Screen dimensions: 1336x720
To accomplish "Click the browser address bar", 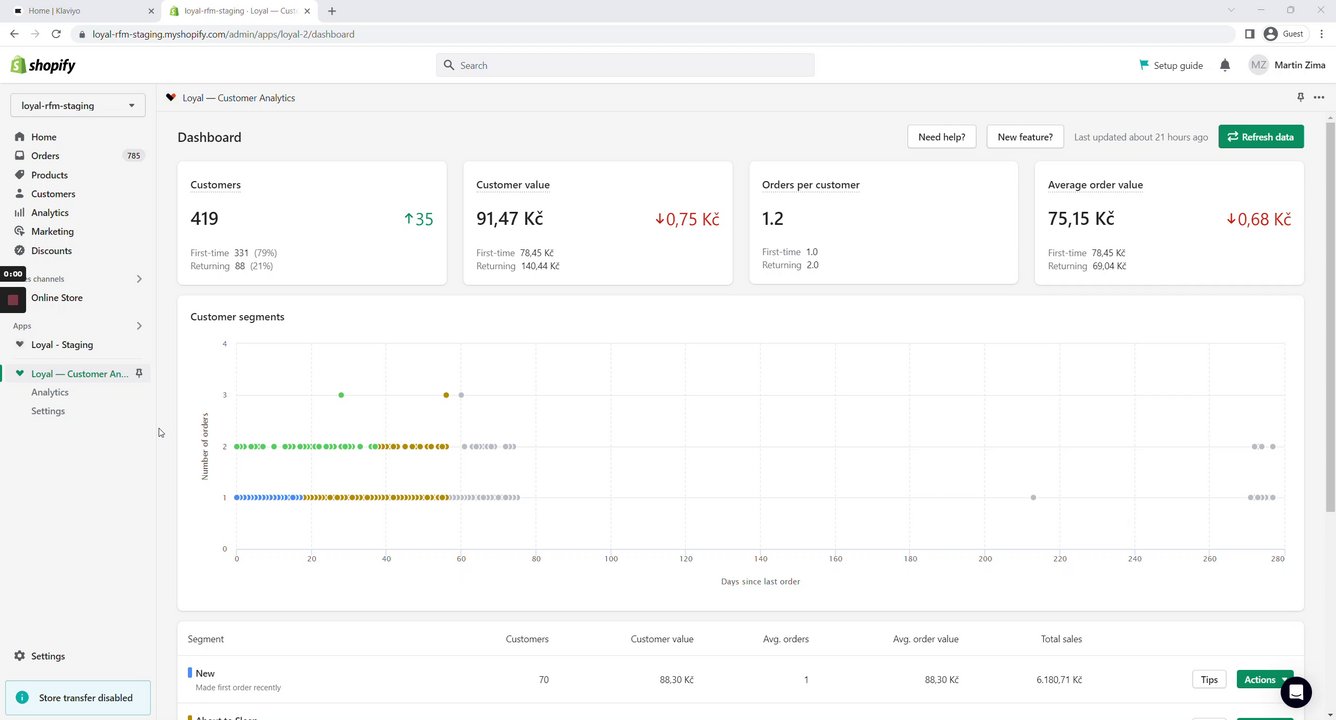I will [x=654, y=34].
